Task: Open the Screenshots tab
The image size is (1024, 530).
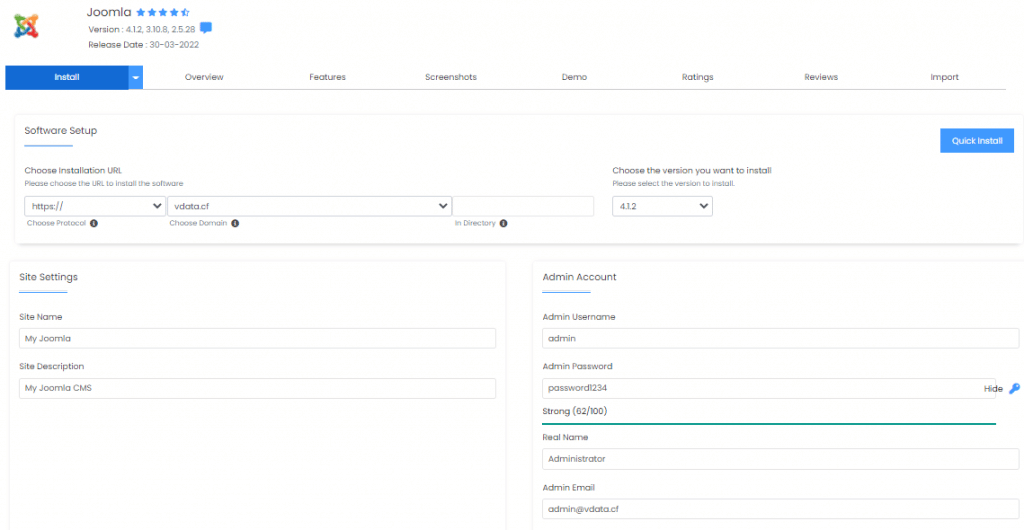Action: (451, 77)
